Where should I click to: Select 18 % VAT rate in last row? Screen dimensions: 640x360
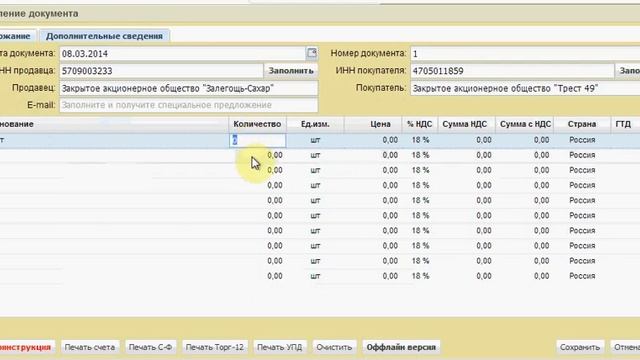pyautogui.click(x=420, y=276)
